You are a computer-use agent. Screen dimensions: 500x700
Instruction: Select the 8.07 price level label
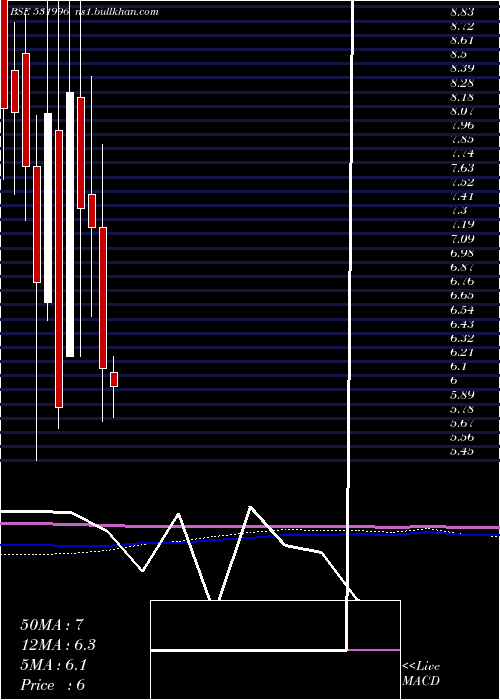click(x=462, y=111)
